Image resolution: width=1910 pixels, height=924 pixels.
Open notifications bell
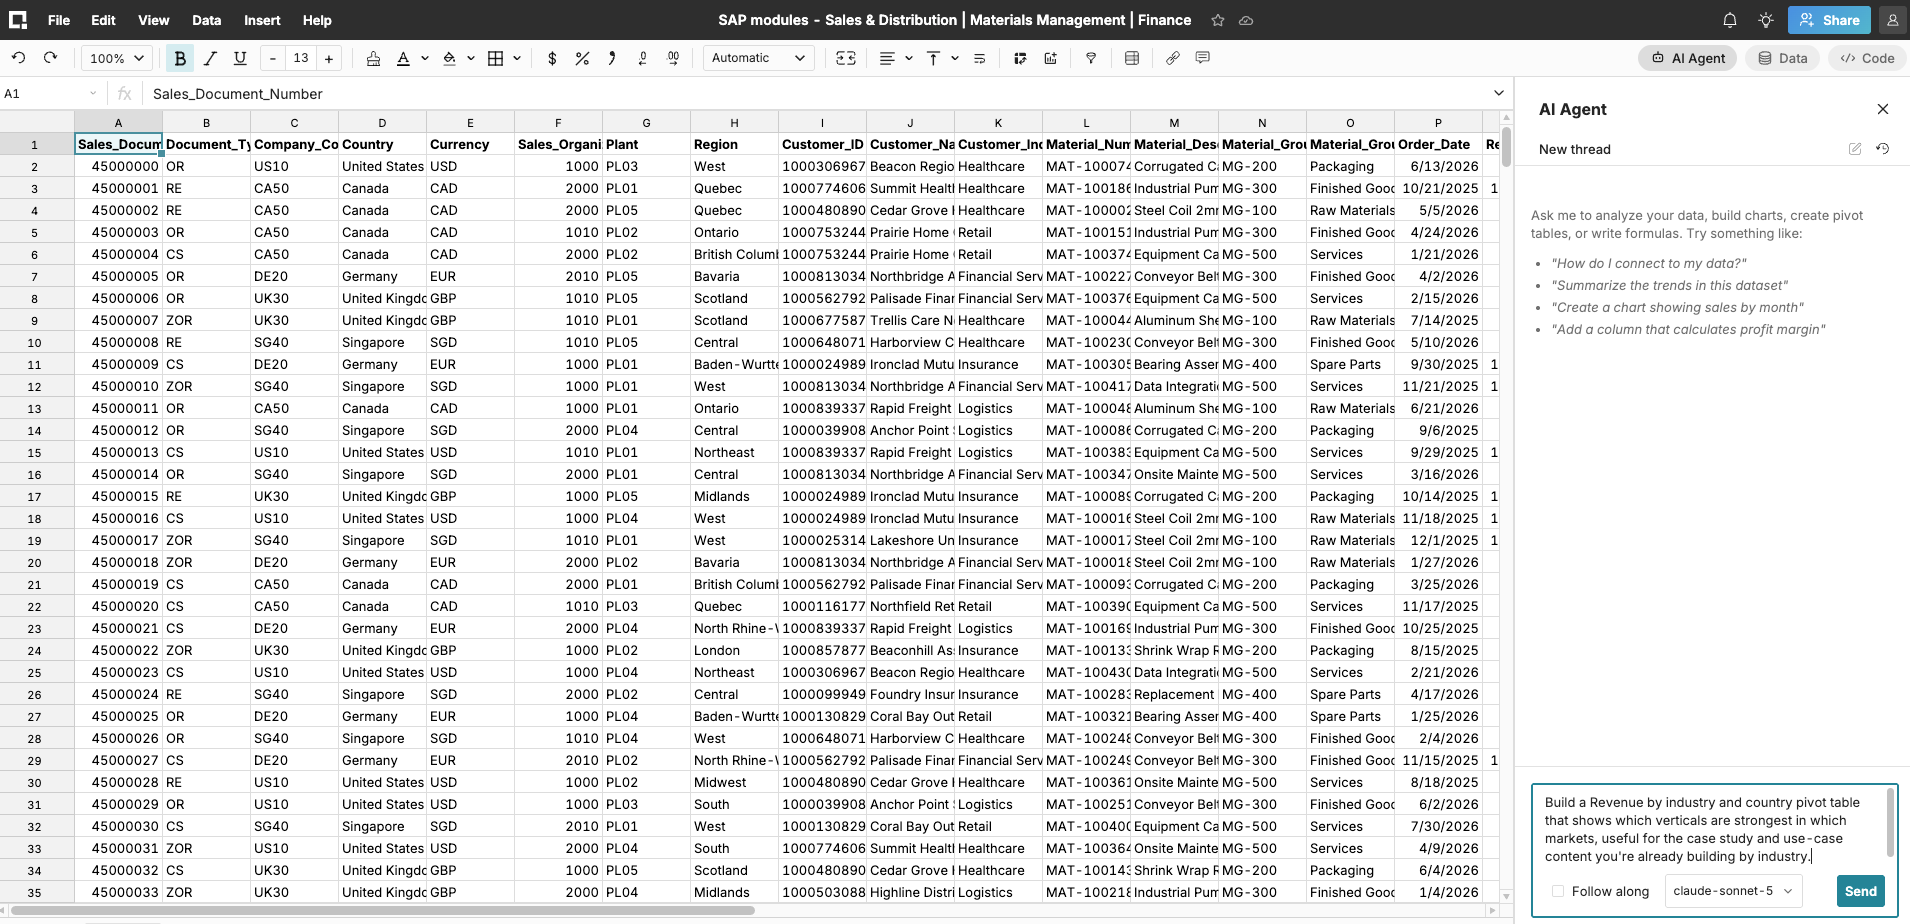click(x=1730, y=20)
